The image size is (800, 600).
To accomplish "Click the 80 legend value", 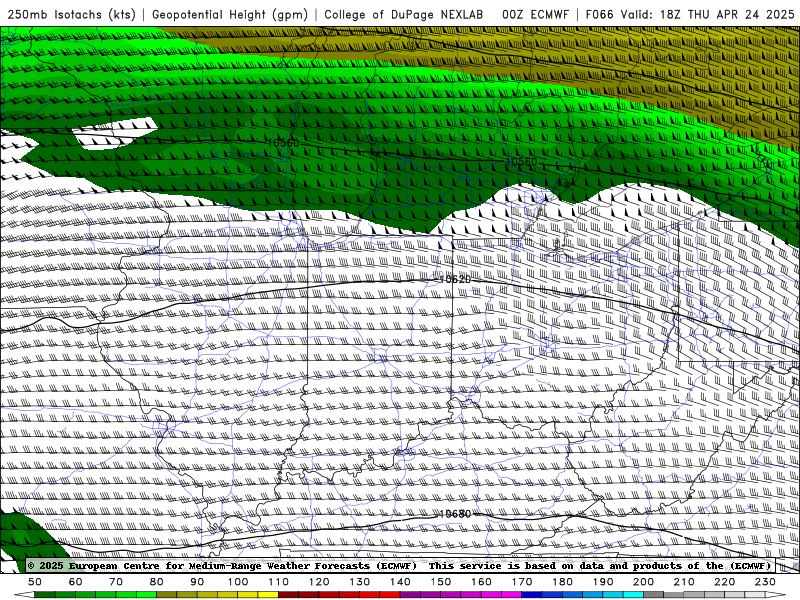I will click(157, 582).
